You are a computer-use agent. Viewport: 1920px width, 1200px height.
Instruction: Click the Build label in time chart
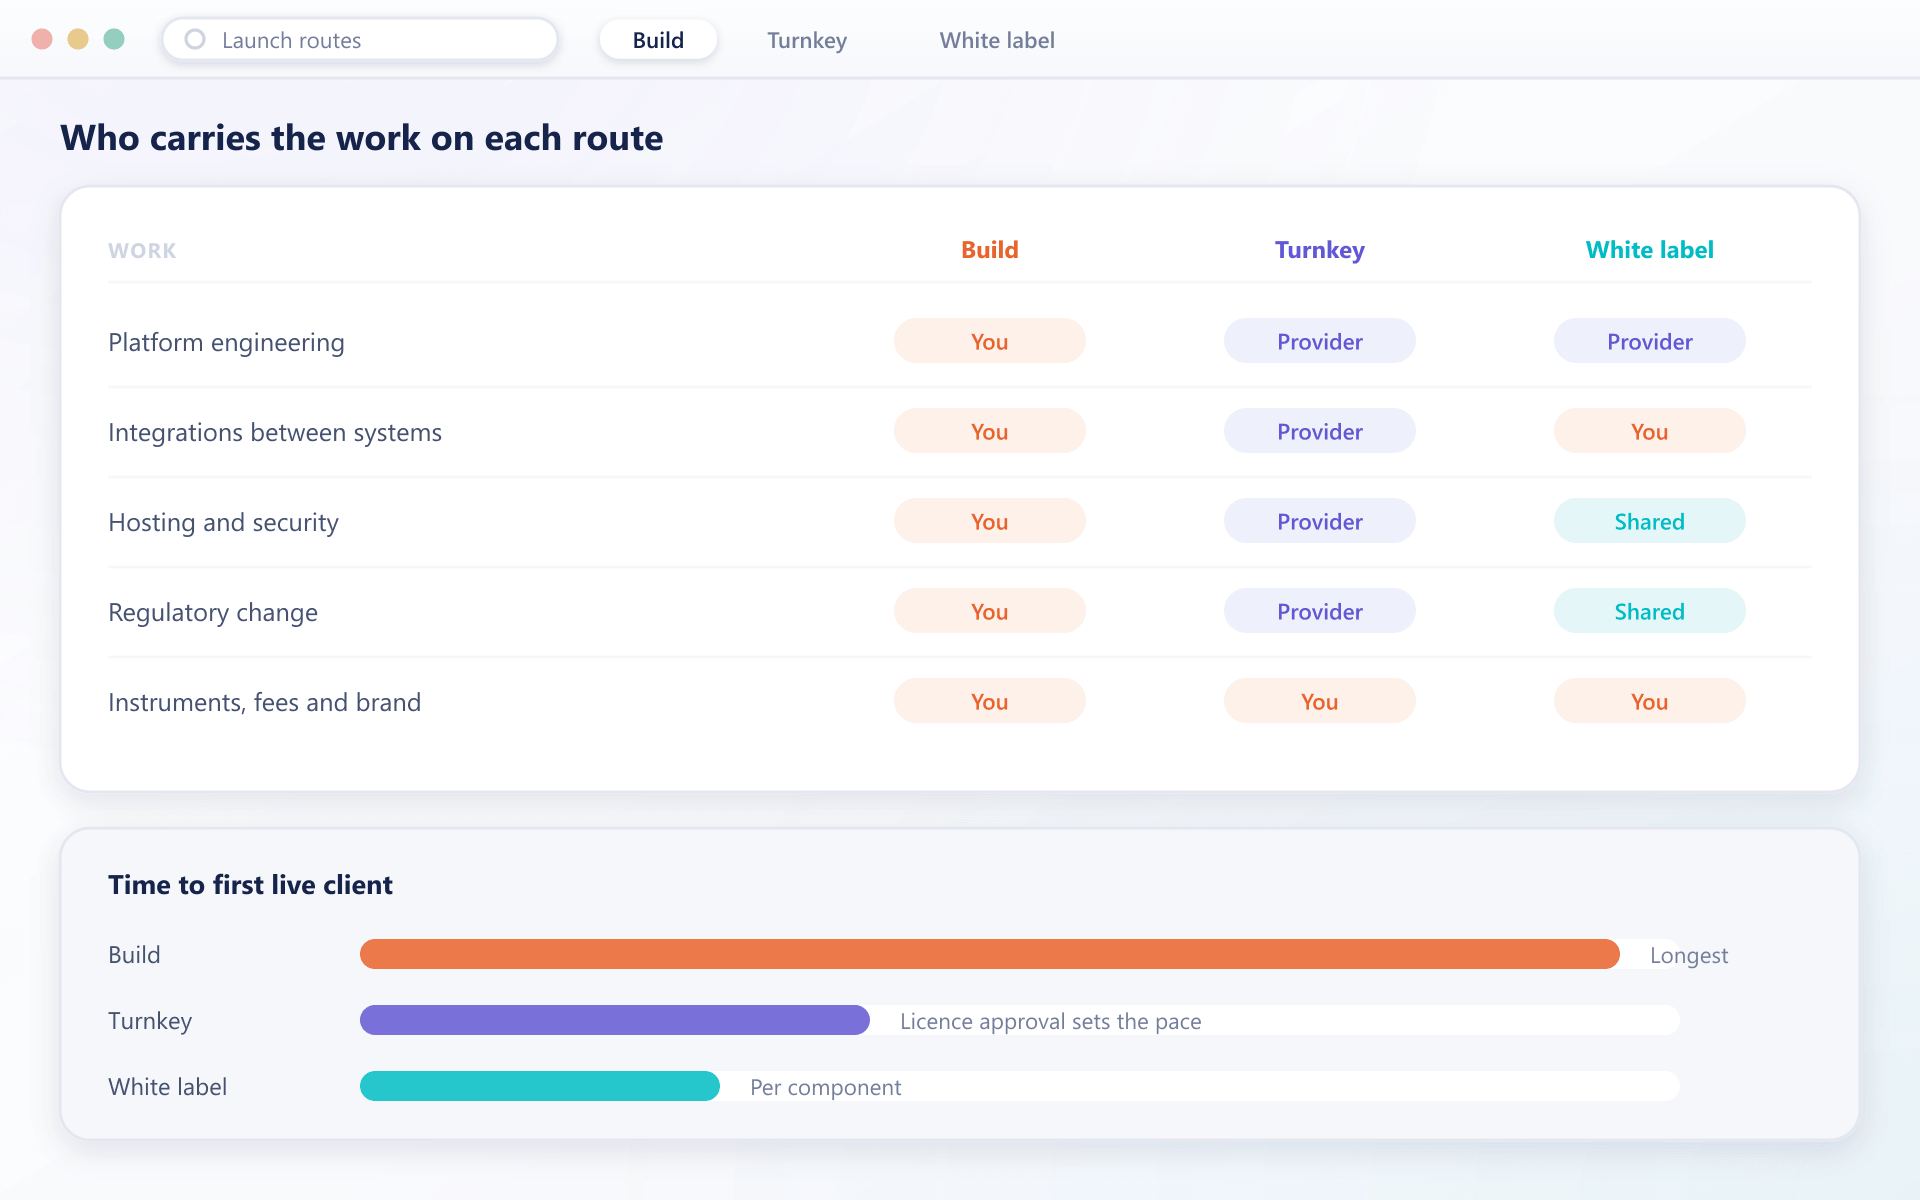[x=134, y=955]
